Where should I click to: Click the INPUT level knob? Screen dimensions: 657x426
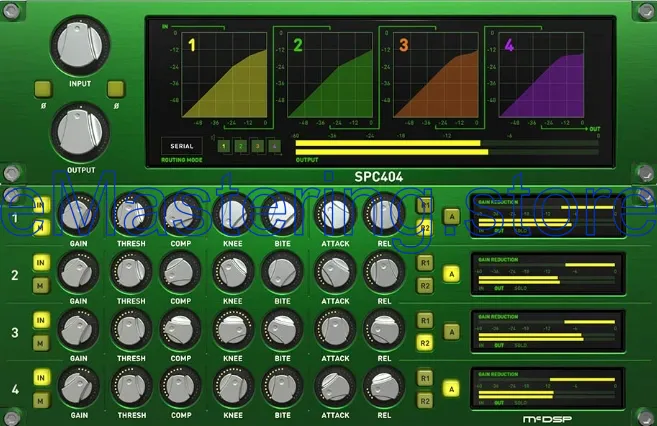click(80, 45)
